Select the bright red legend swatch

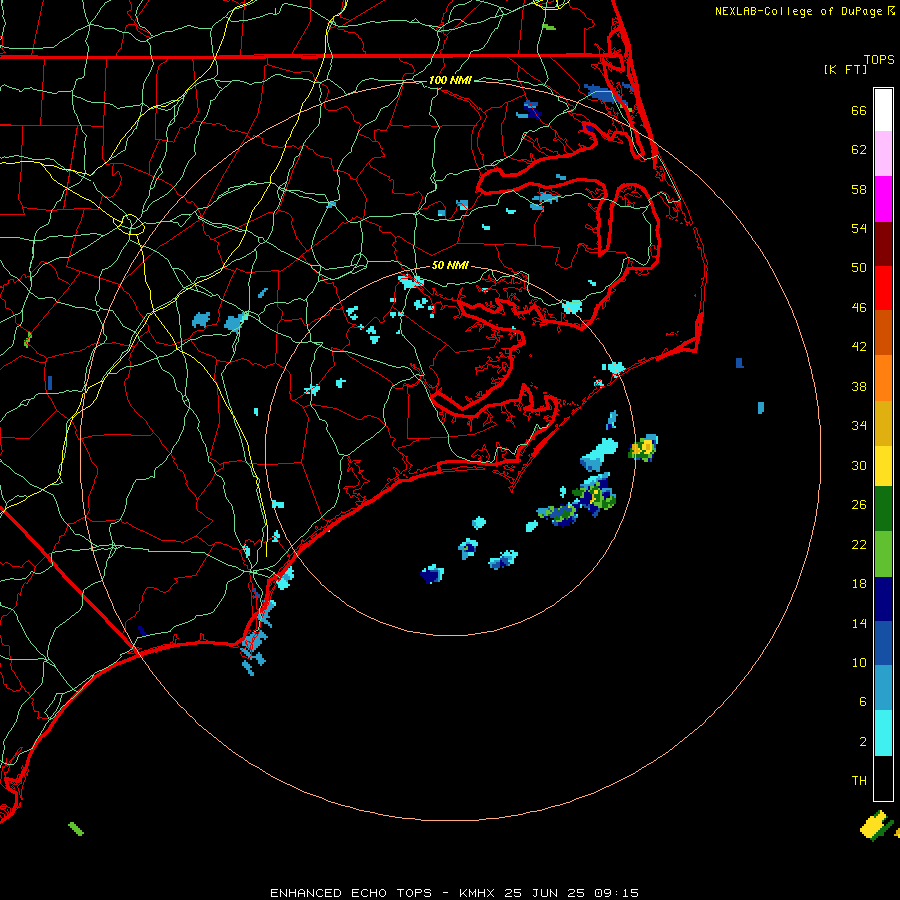(883, 288)
